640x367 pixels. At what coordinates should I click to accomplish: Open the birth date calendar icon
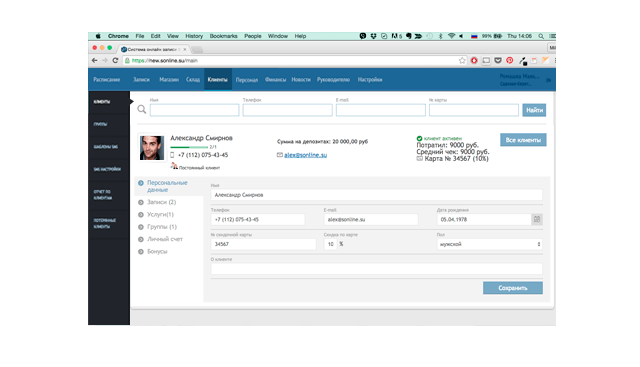coord(537,219)
